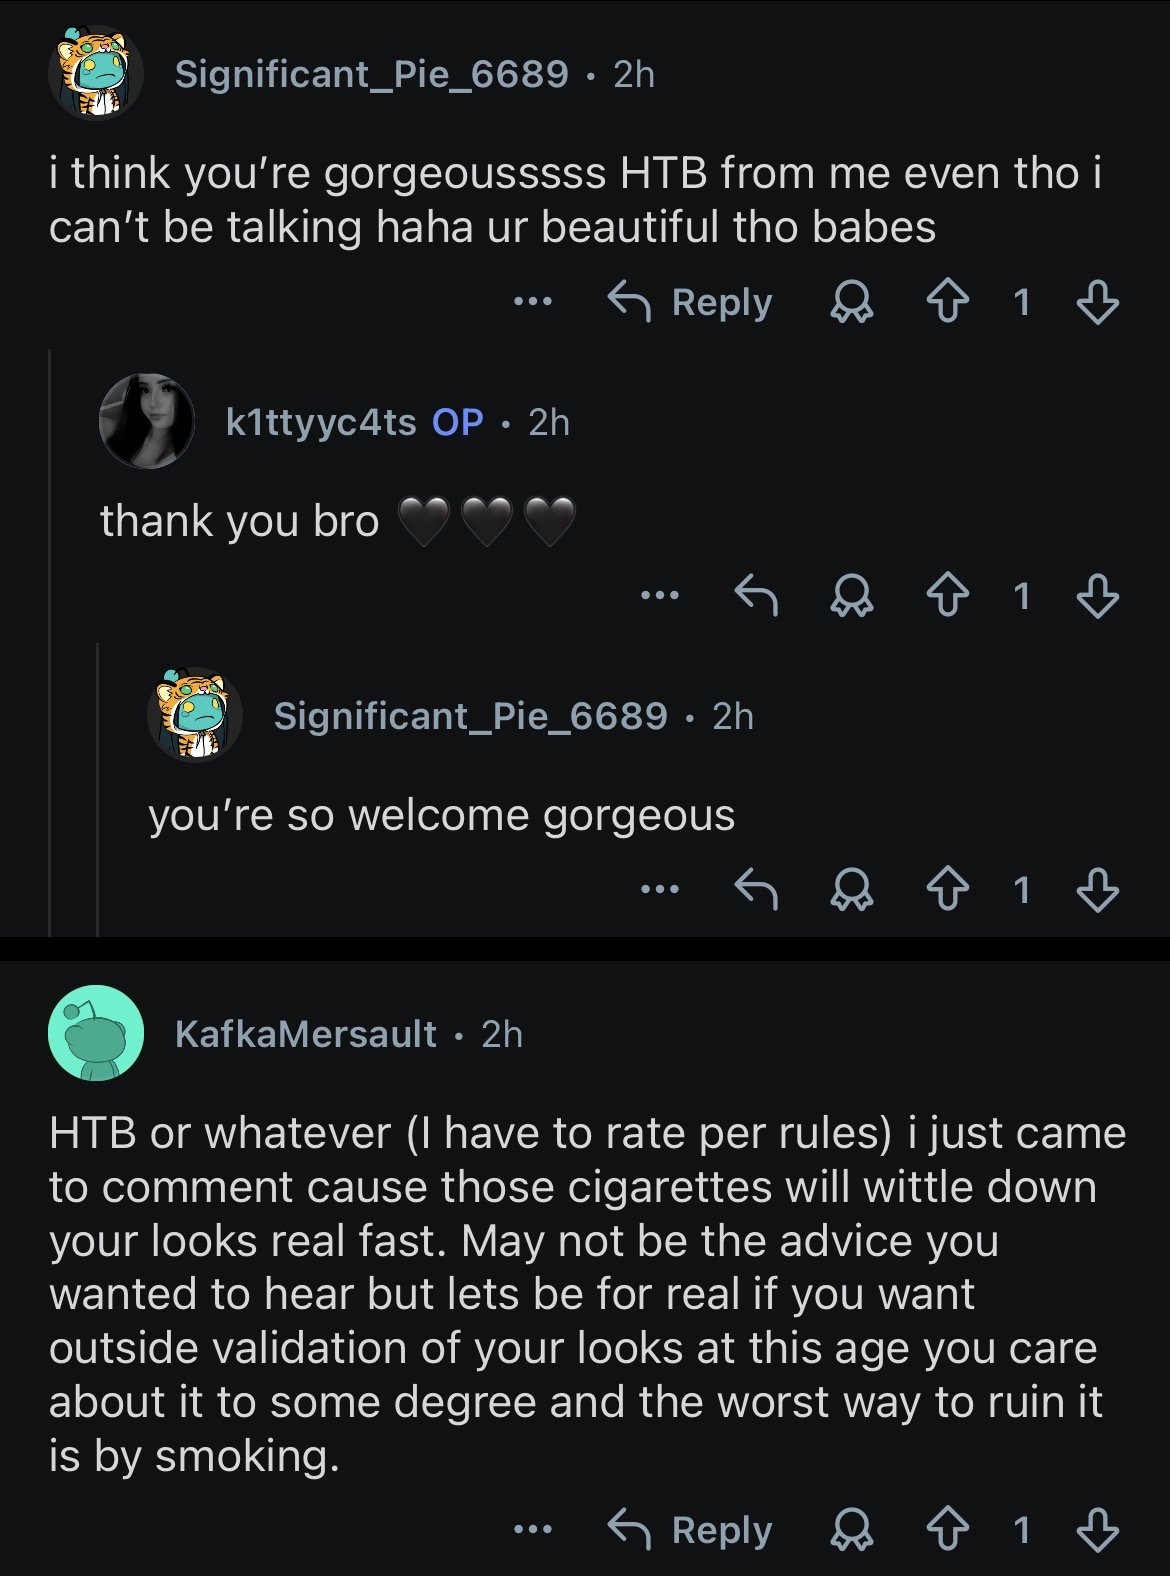Upvote the you're so welcome gorgeous comment
Viewport: 1170px width, 1576px height.
pos(946,889)
